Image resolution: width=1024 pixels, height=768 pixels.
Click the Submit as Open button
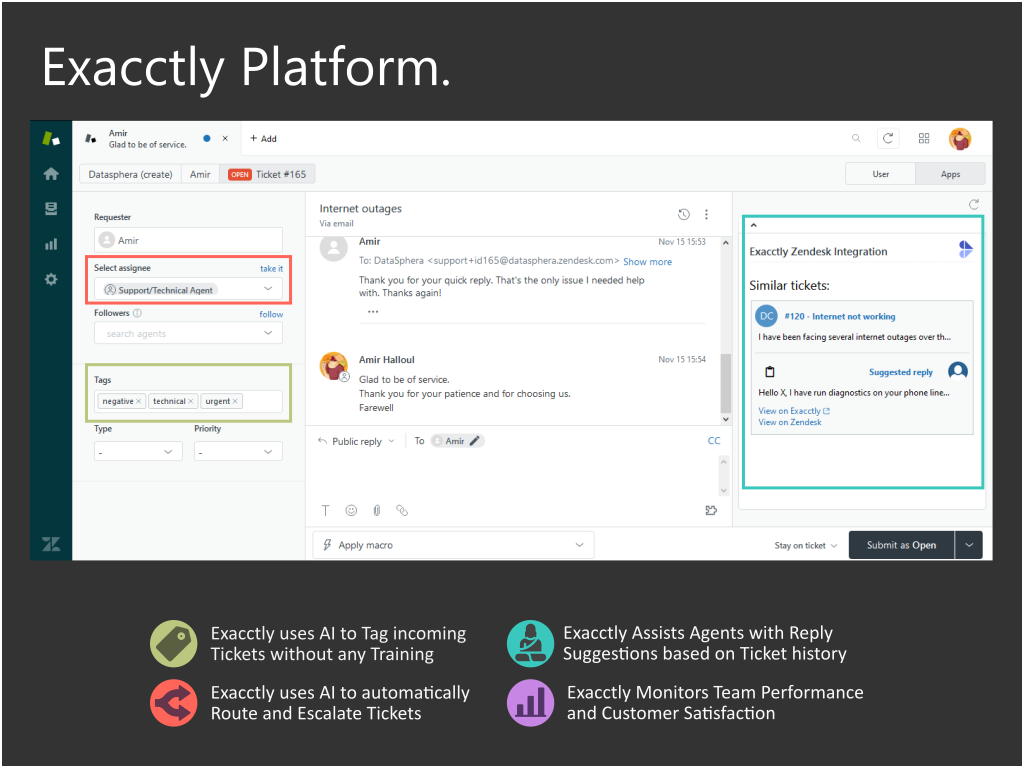point(901,545)
